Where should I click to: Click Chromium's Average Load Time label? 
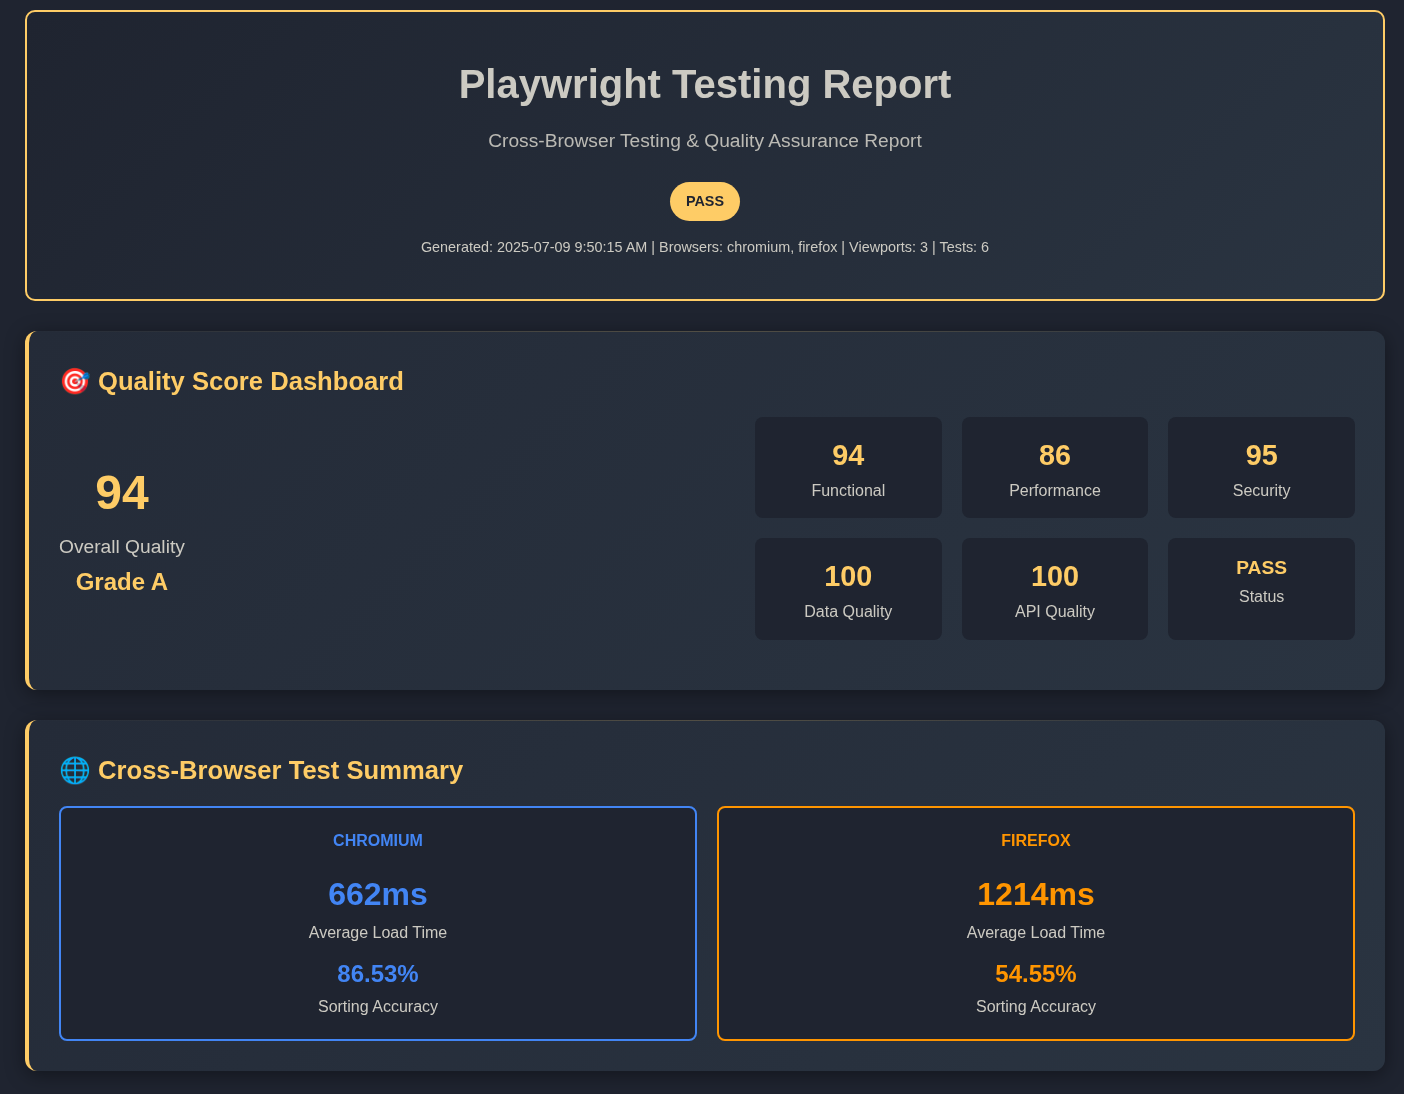coord(378,933)
